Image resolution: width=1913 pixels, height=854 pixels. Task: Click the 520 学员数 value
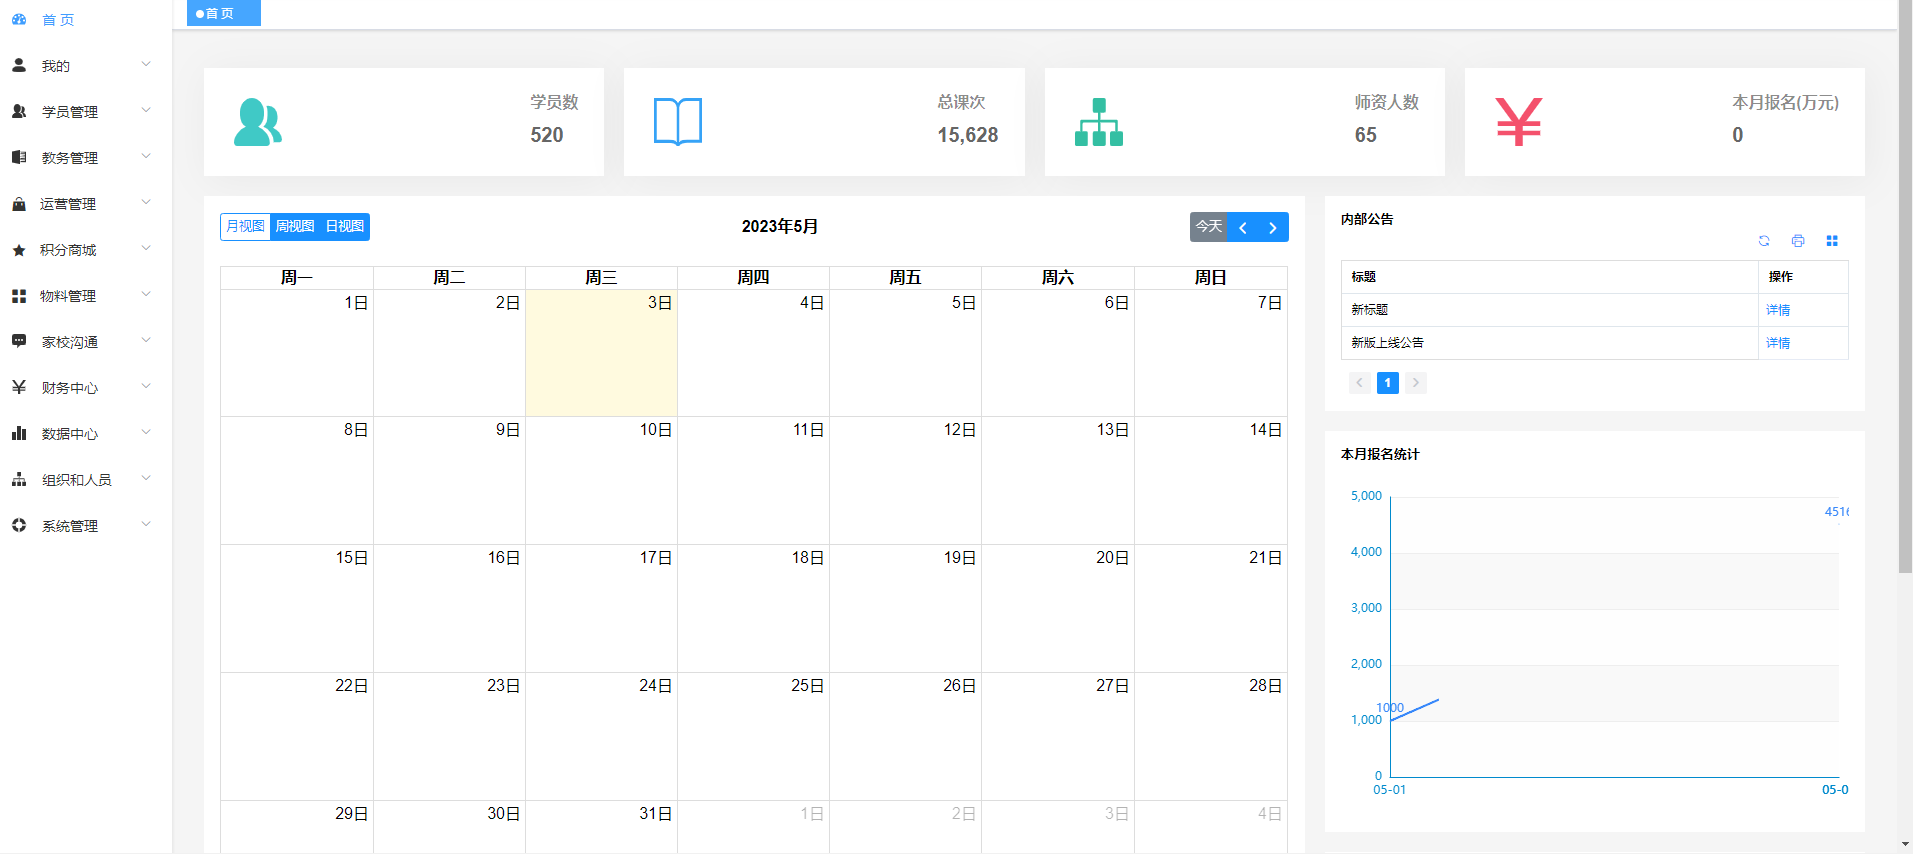547,135
